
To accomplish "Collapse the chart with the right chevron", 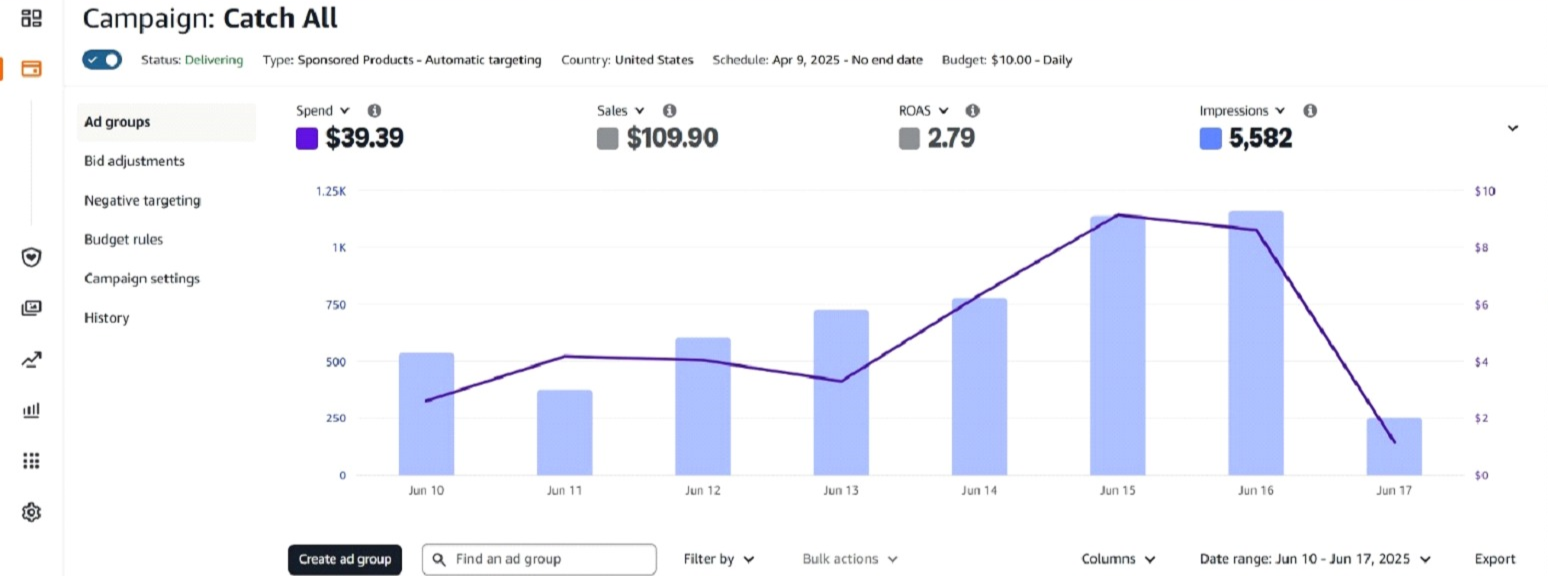I will click(1512, 128).
